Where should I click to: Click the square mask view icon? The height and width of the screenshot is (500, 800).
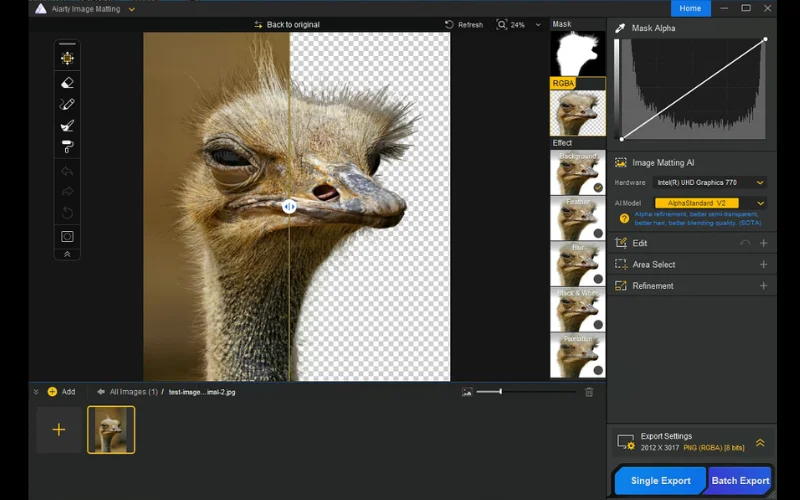point(67,237)
